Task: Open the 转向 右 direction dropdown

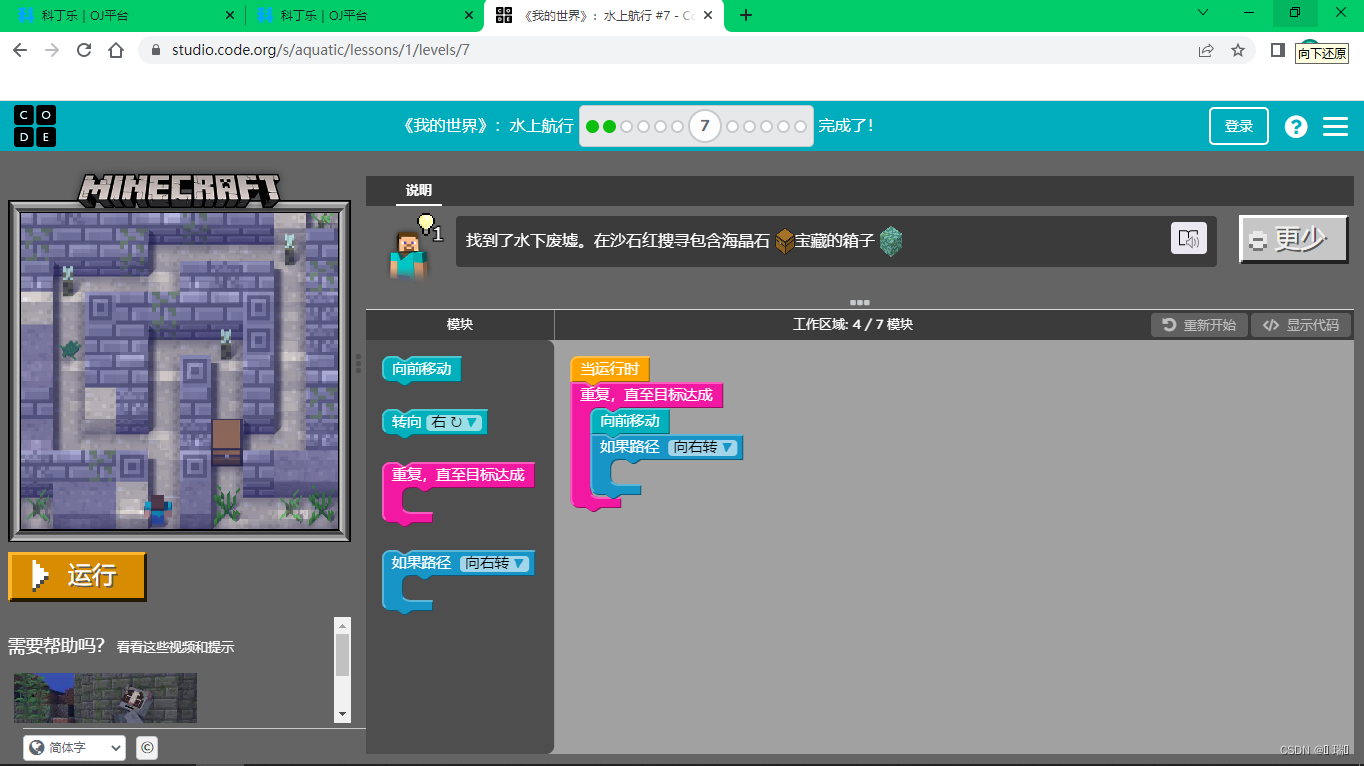Action: [x=455, y=422]
